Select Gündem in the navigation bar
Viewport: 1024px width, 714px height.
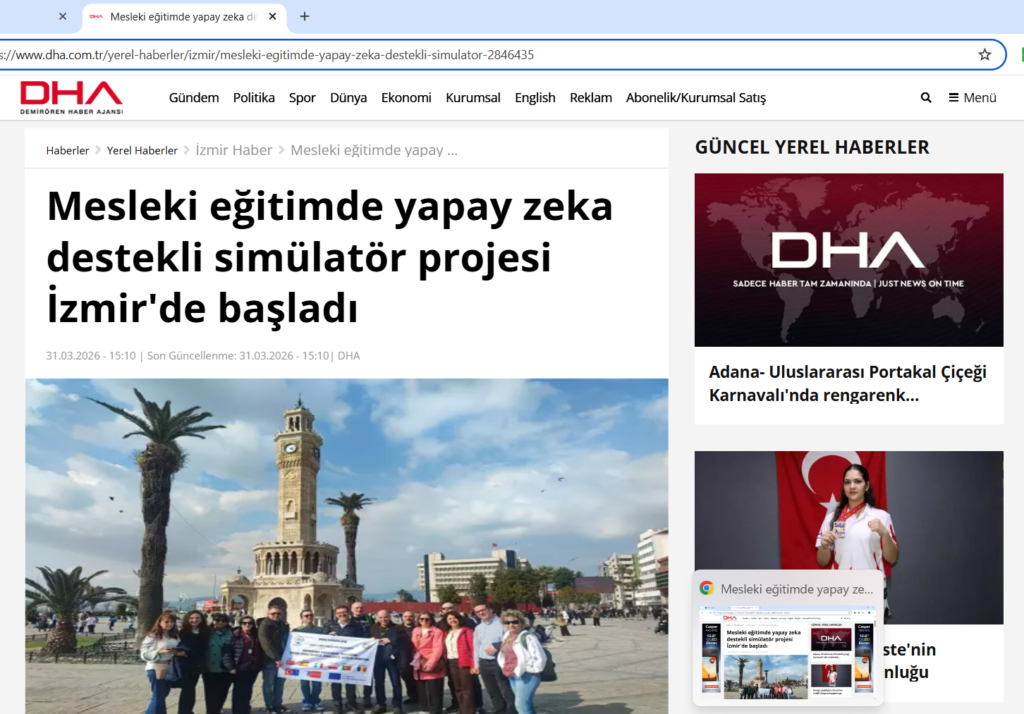coord(193,98)
